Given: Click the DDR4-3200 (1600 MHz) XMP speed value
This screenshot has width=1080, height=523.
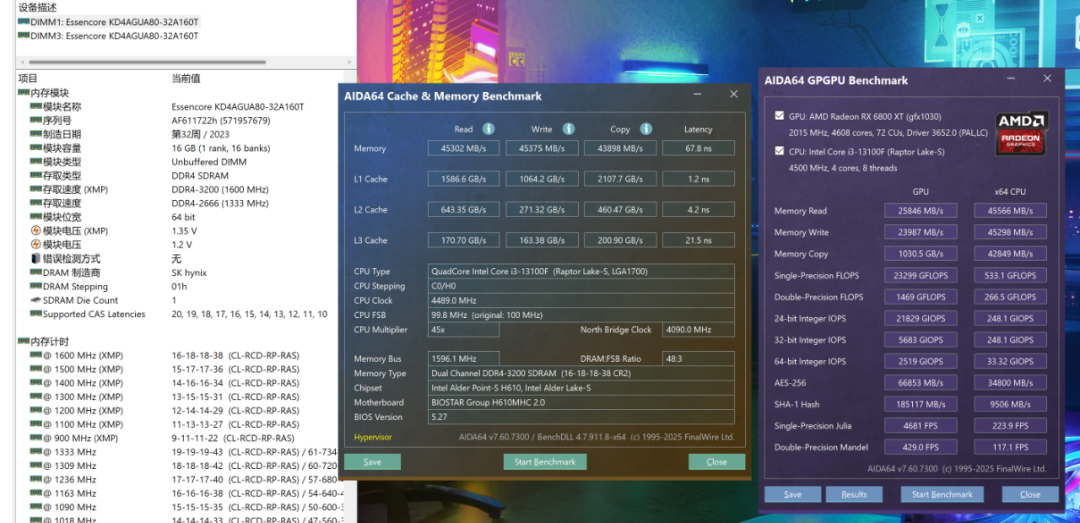Looking at the screenshot, I should (220, 189).
